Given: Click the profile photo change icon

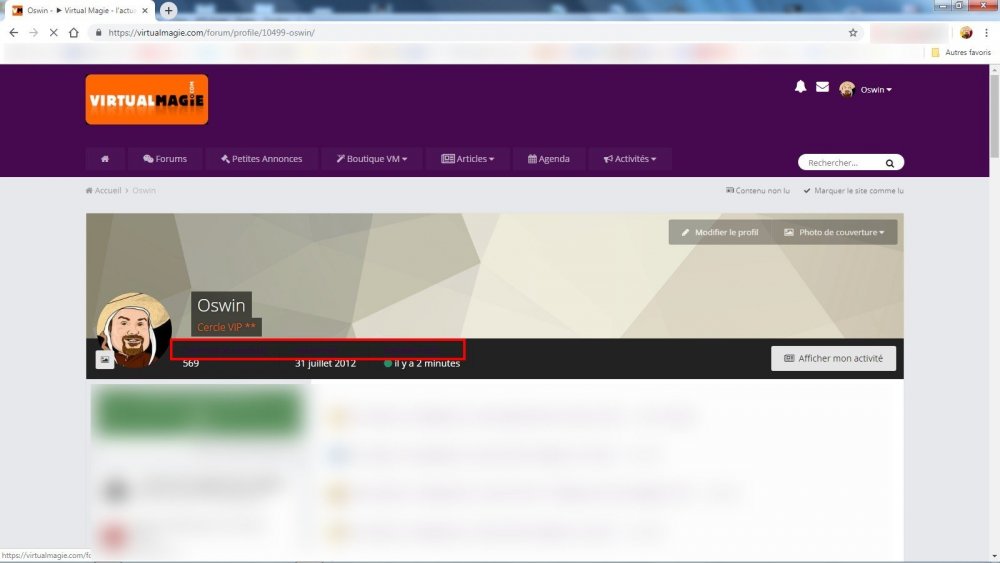Looking at the screenshot, I should click(x=105, y=360).
